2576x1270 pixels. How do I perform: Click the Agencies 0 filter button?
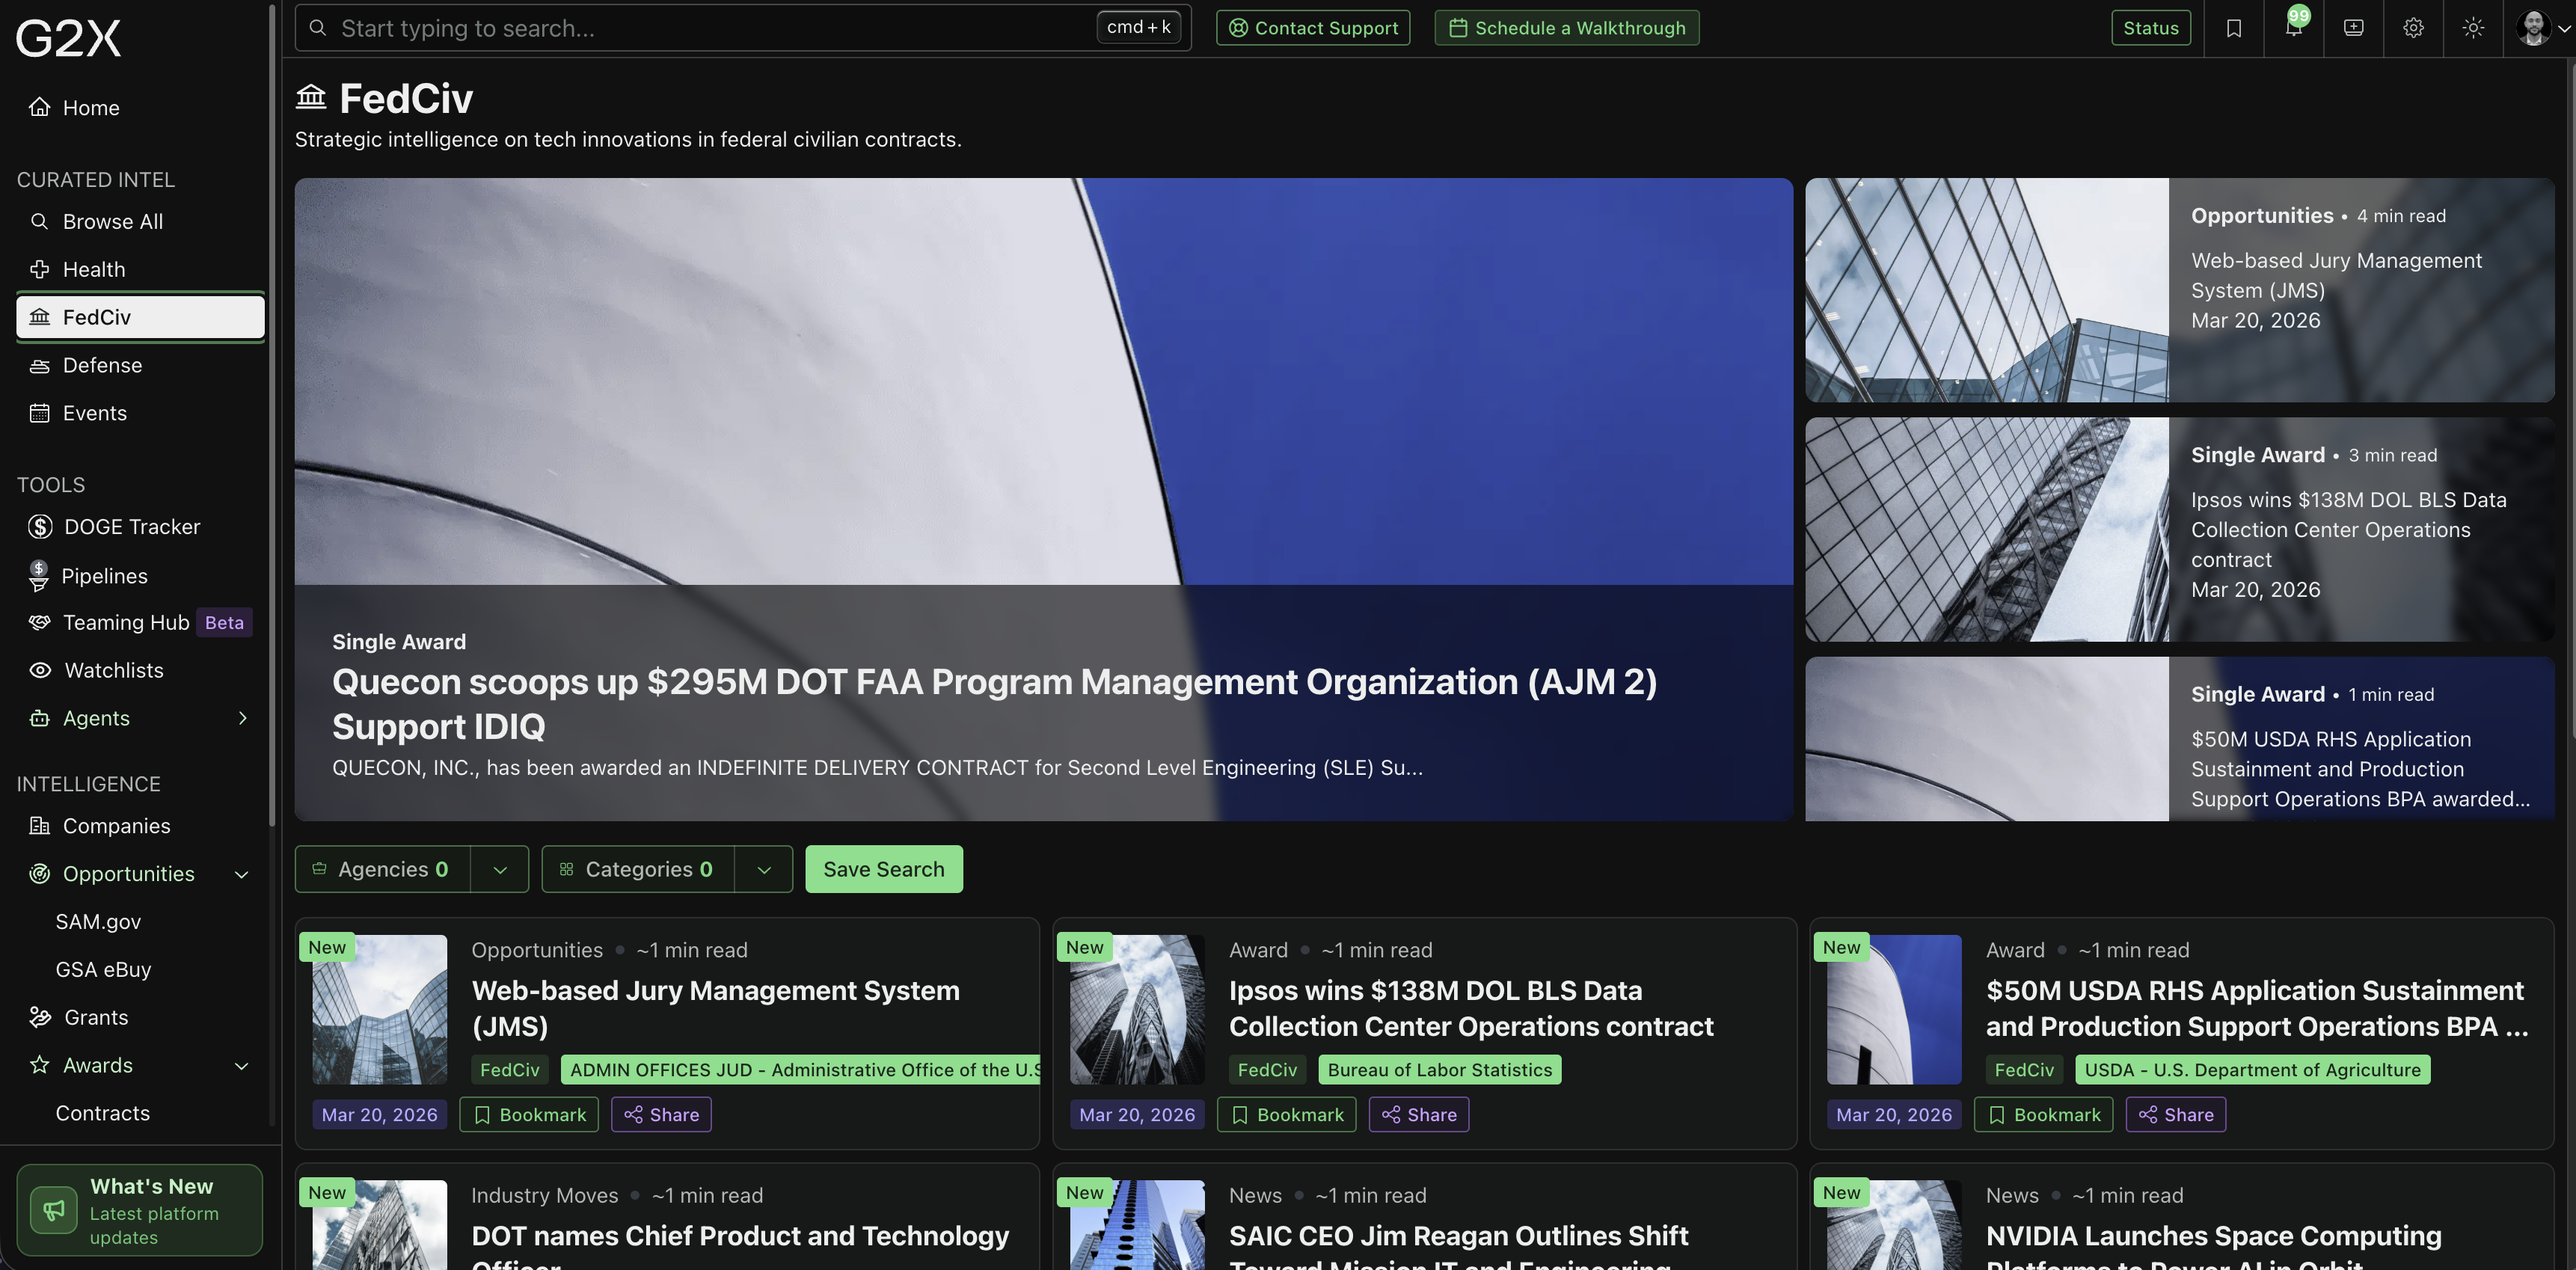(383, 869)
